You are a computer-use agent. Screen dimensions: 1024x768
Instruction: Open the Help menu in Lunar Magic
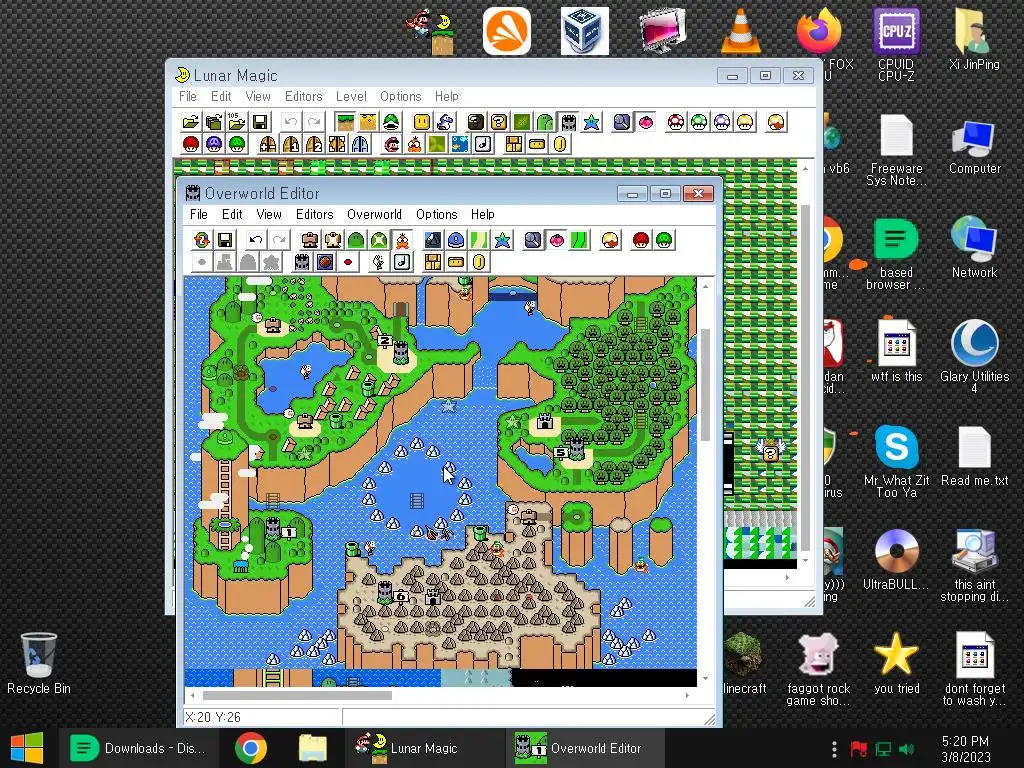coord(447,96)
